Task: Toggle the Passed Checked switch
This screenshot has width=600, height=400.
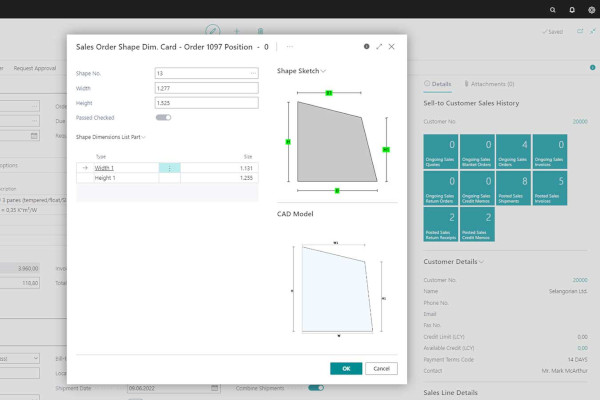Action: click(x=163, y=118)
